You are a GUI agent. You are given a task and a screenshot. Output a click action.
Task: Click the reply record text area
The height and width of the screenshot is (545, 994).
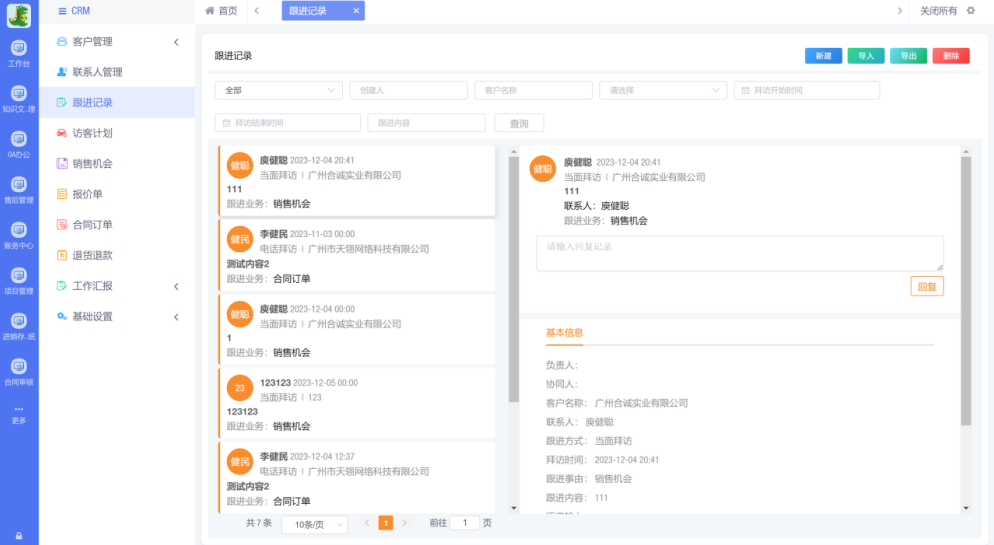click(x=739, y=253)
